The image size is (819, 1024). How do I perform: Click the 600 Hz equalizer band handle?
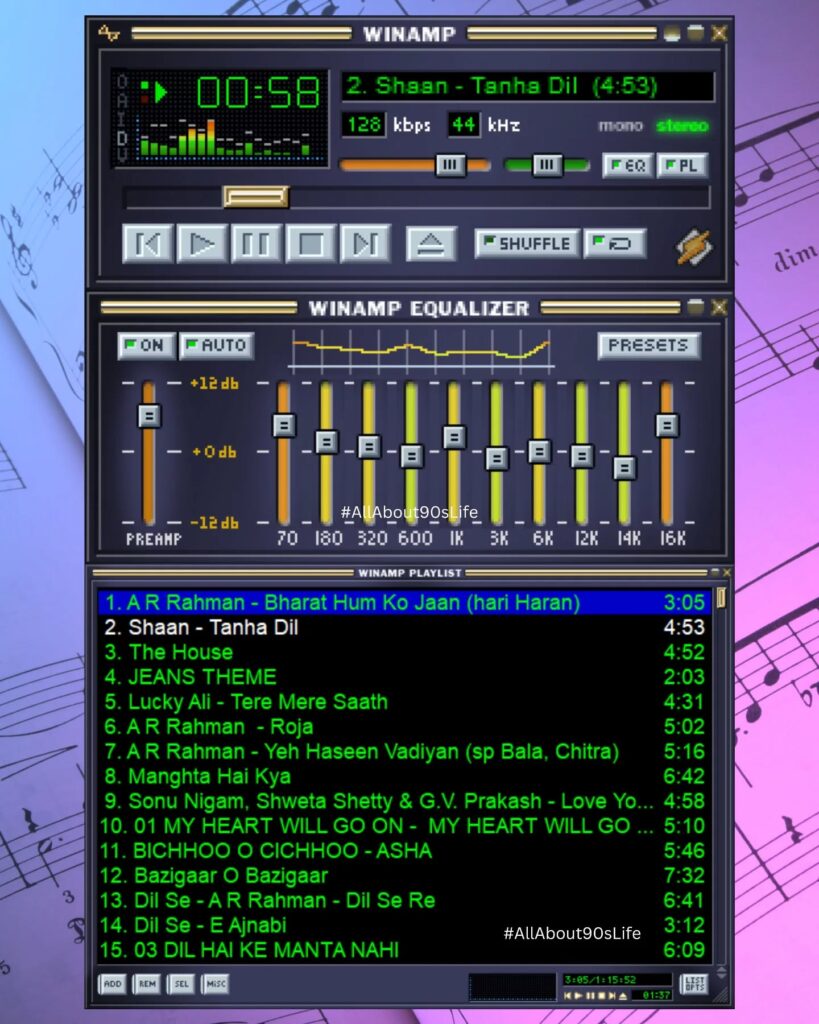click(411, 456)
